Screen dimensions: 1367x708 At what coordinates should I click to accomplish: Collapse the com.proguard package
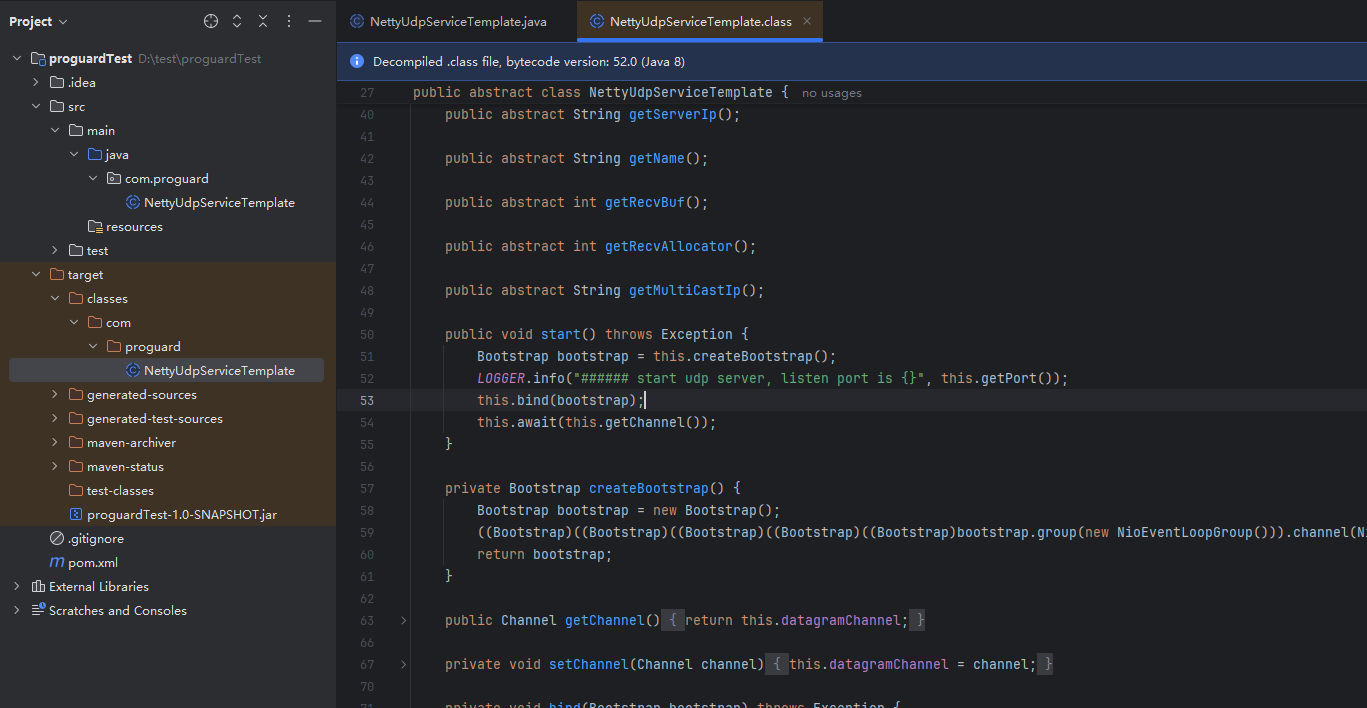point(93,179)
